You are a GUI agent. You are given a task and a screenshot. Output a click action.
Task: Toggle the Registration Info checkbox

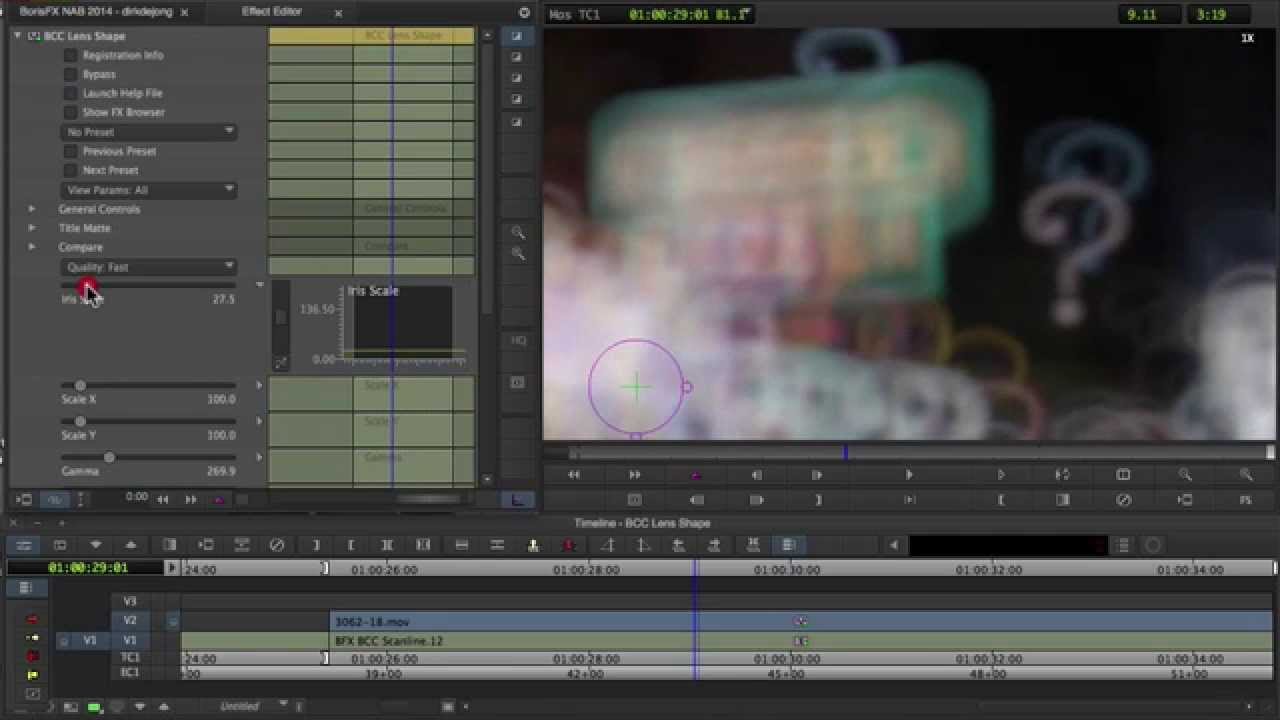(x=71, y=55)
